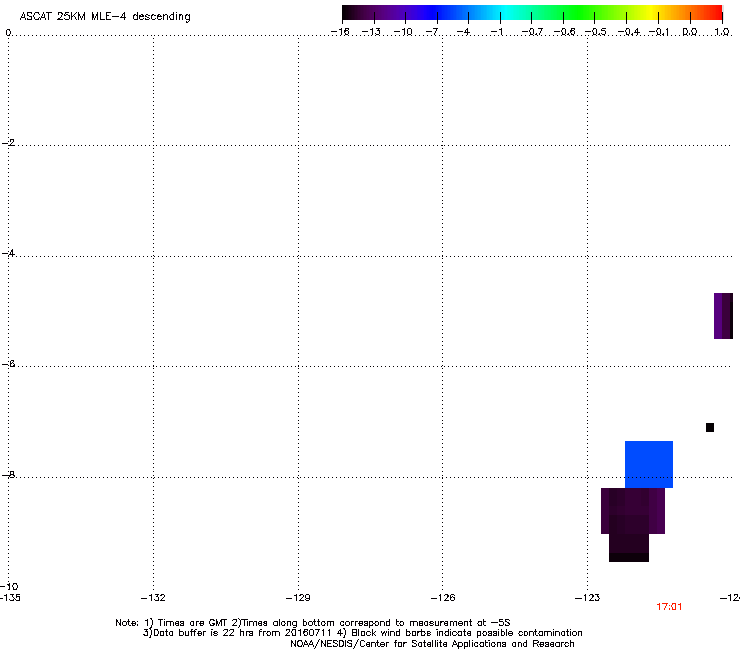Image resolution: width=740 pixels, height=650 pixels.
Task: Click latitude axis label -2
Action: 8,143
